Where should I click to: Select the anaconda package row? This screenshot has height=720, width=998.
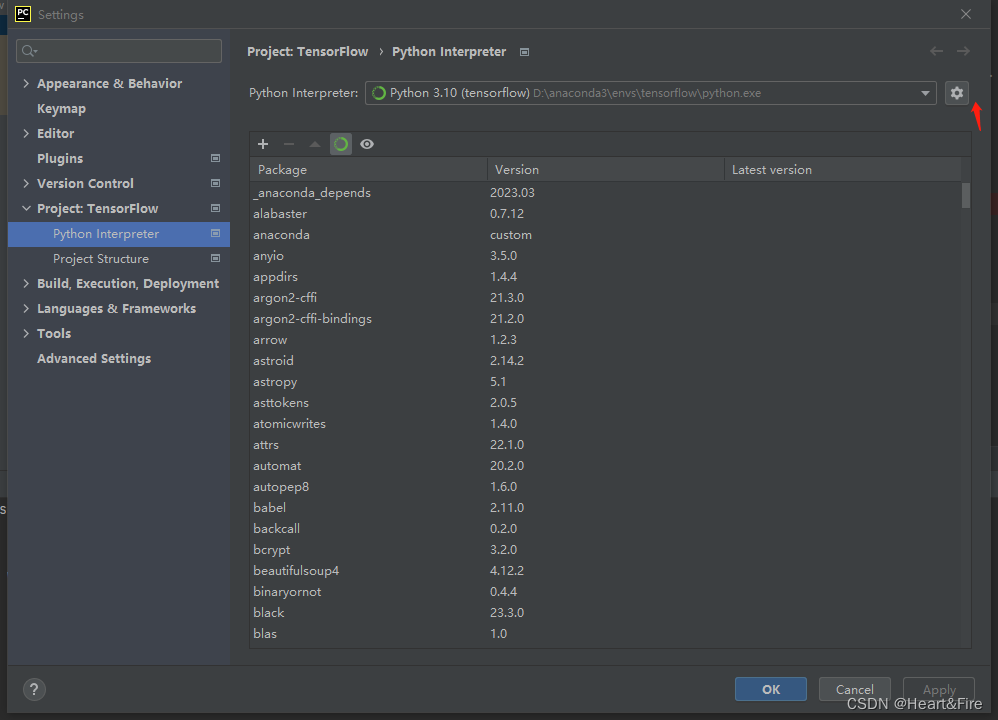(605, 234)
